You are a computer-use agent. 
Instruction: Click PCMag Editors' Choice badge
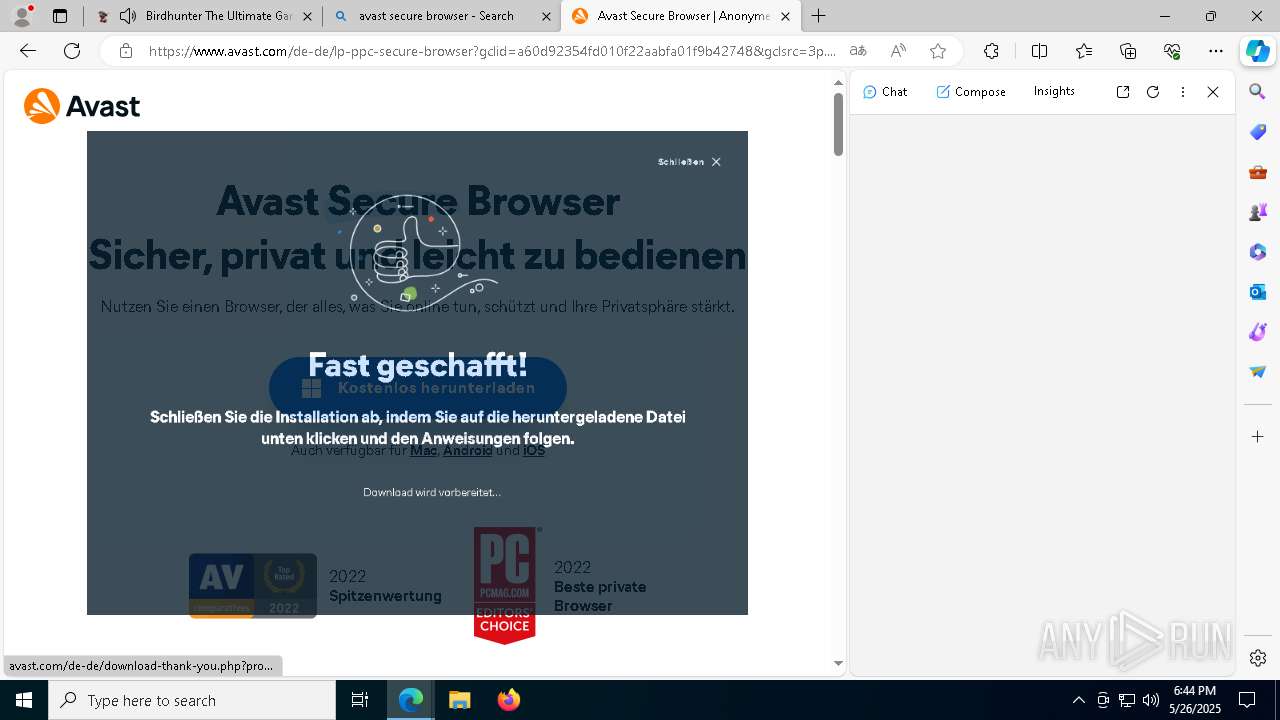point(505,586)
